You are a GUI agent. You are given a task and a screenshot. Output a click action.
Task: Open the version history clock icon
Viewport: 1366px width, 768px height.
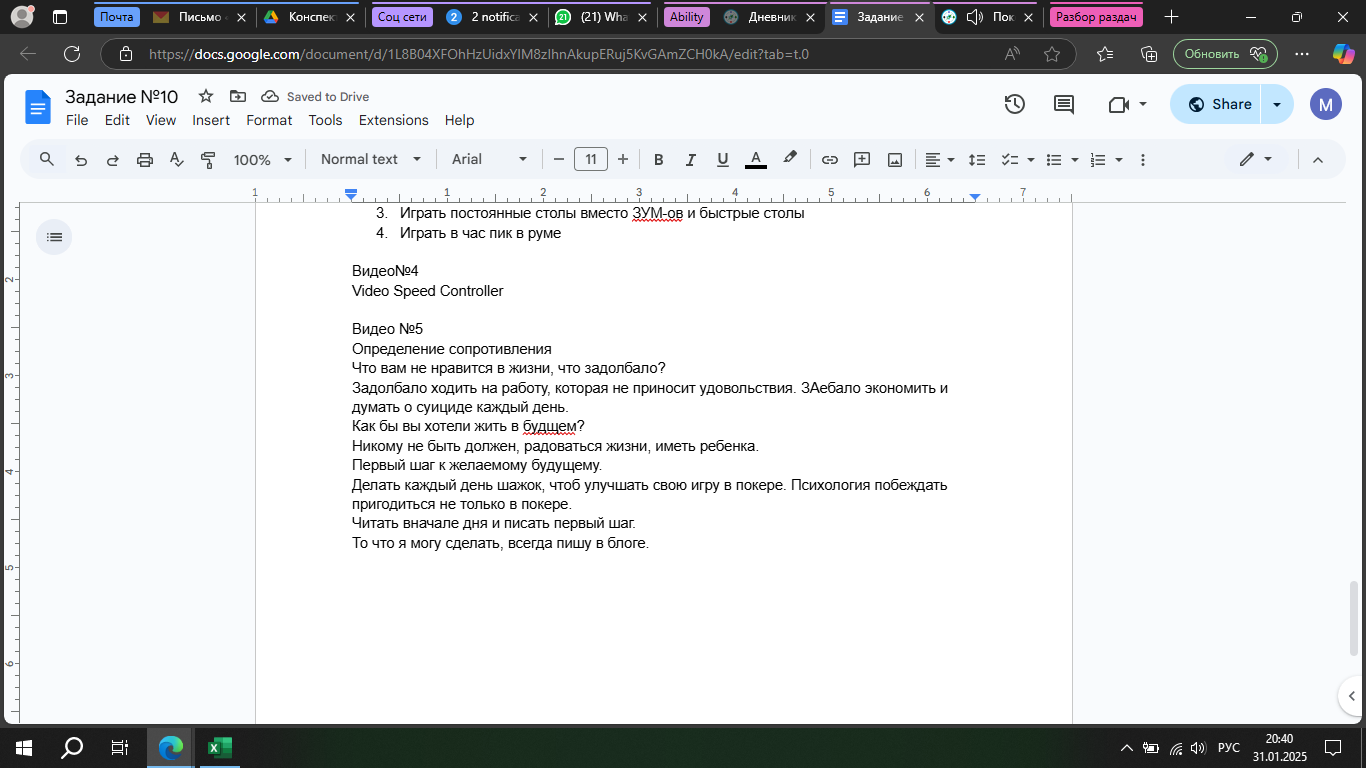pyautogui.click(x=1014, y=104)
